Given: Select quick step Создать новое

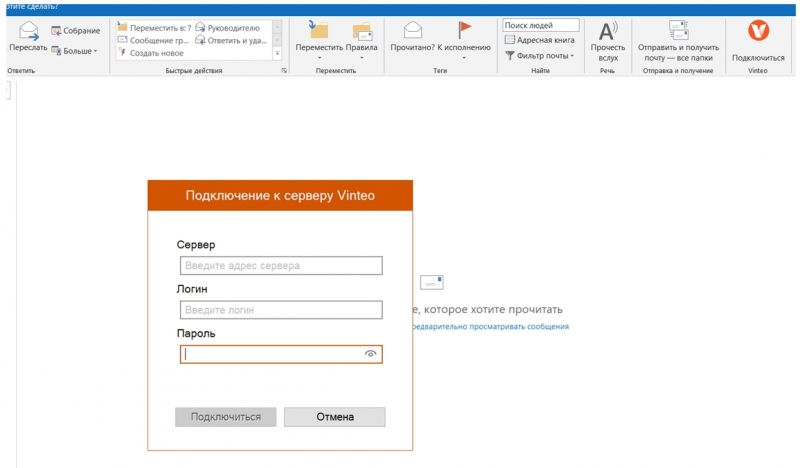Looking at the screenshot, I should pyautogui.click(x=151, y=53).
